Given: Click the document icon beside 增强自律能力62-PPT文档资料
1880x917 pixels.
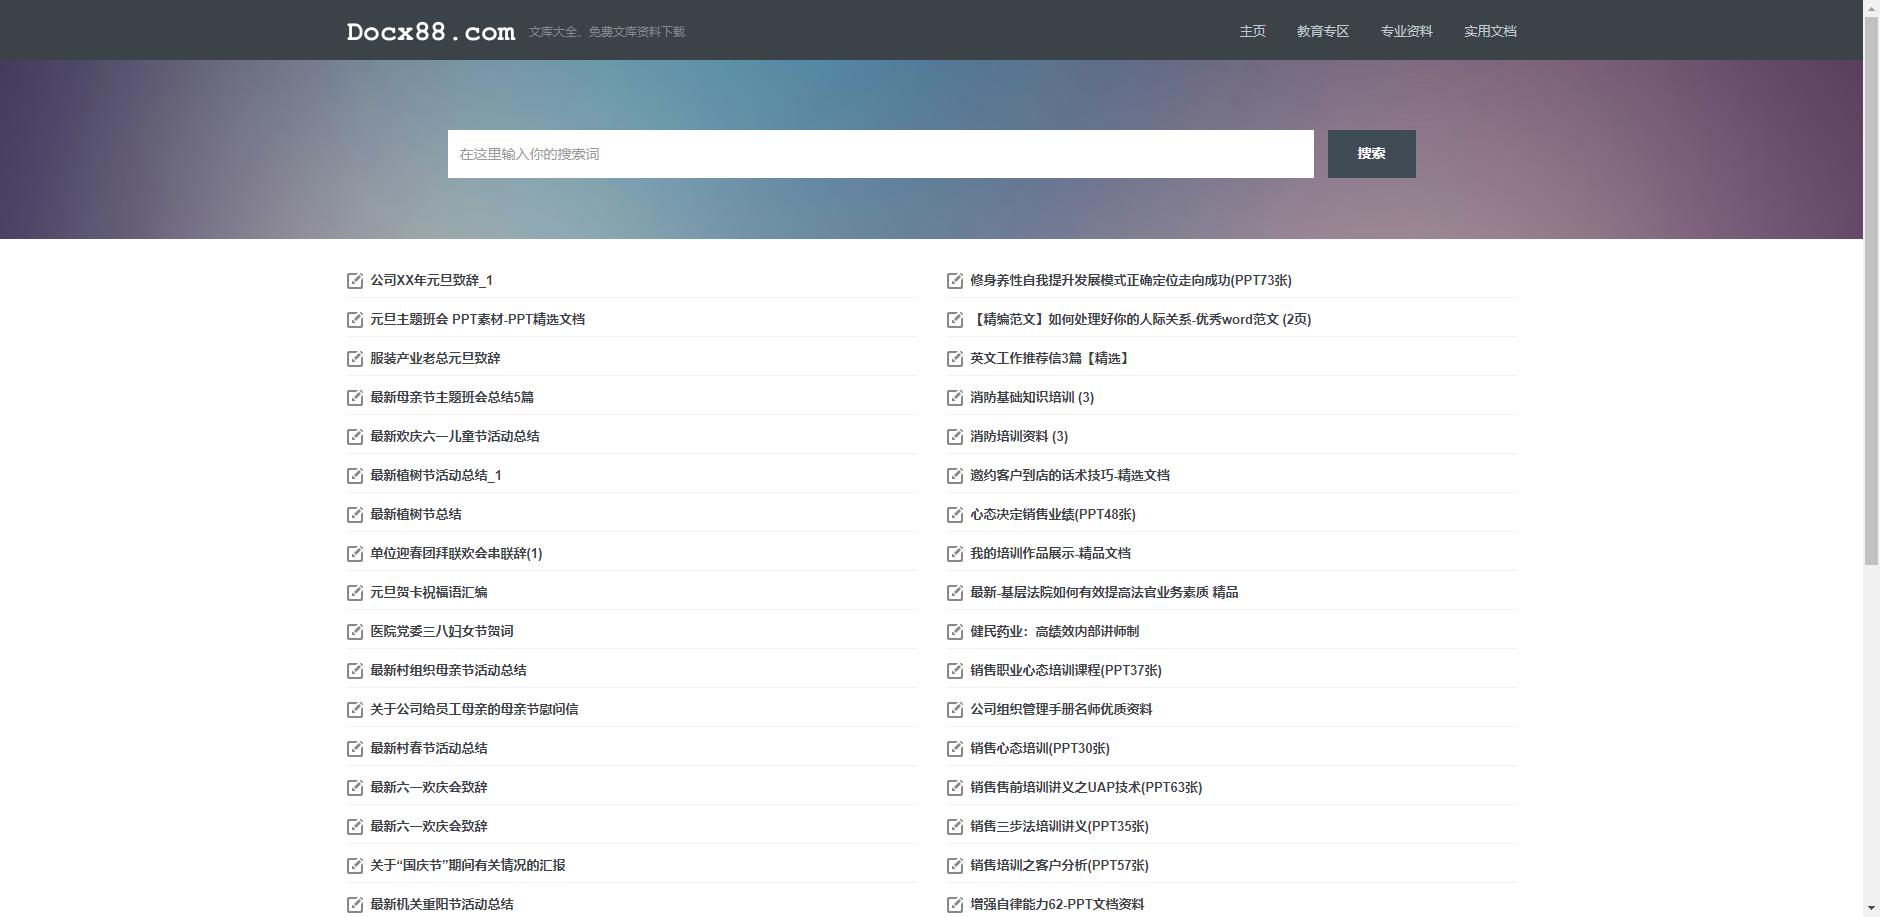Looking at the screenshot, I should [954, 903].
